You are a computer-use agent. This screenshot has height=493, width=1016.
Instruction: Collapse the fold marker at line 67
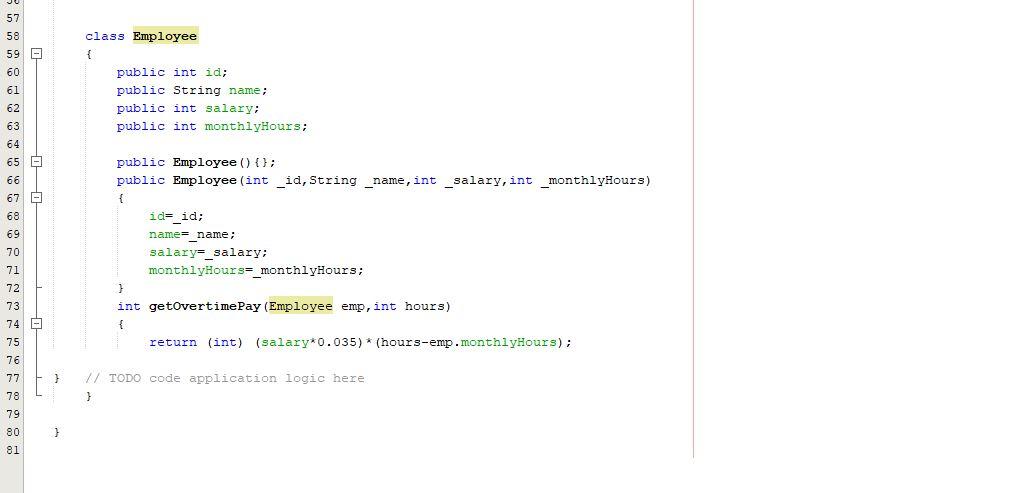(37, 198)
